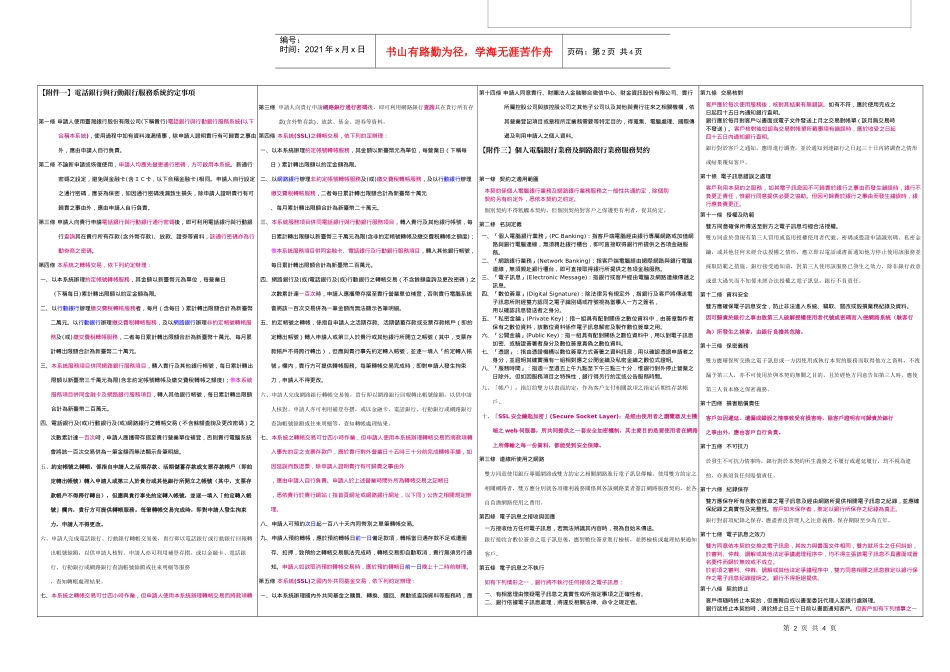Click the clause heading '第九條 交易核對'
Screen dimensions: 950x672
tap(722, 93)
